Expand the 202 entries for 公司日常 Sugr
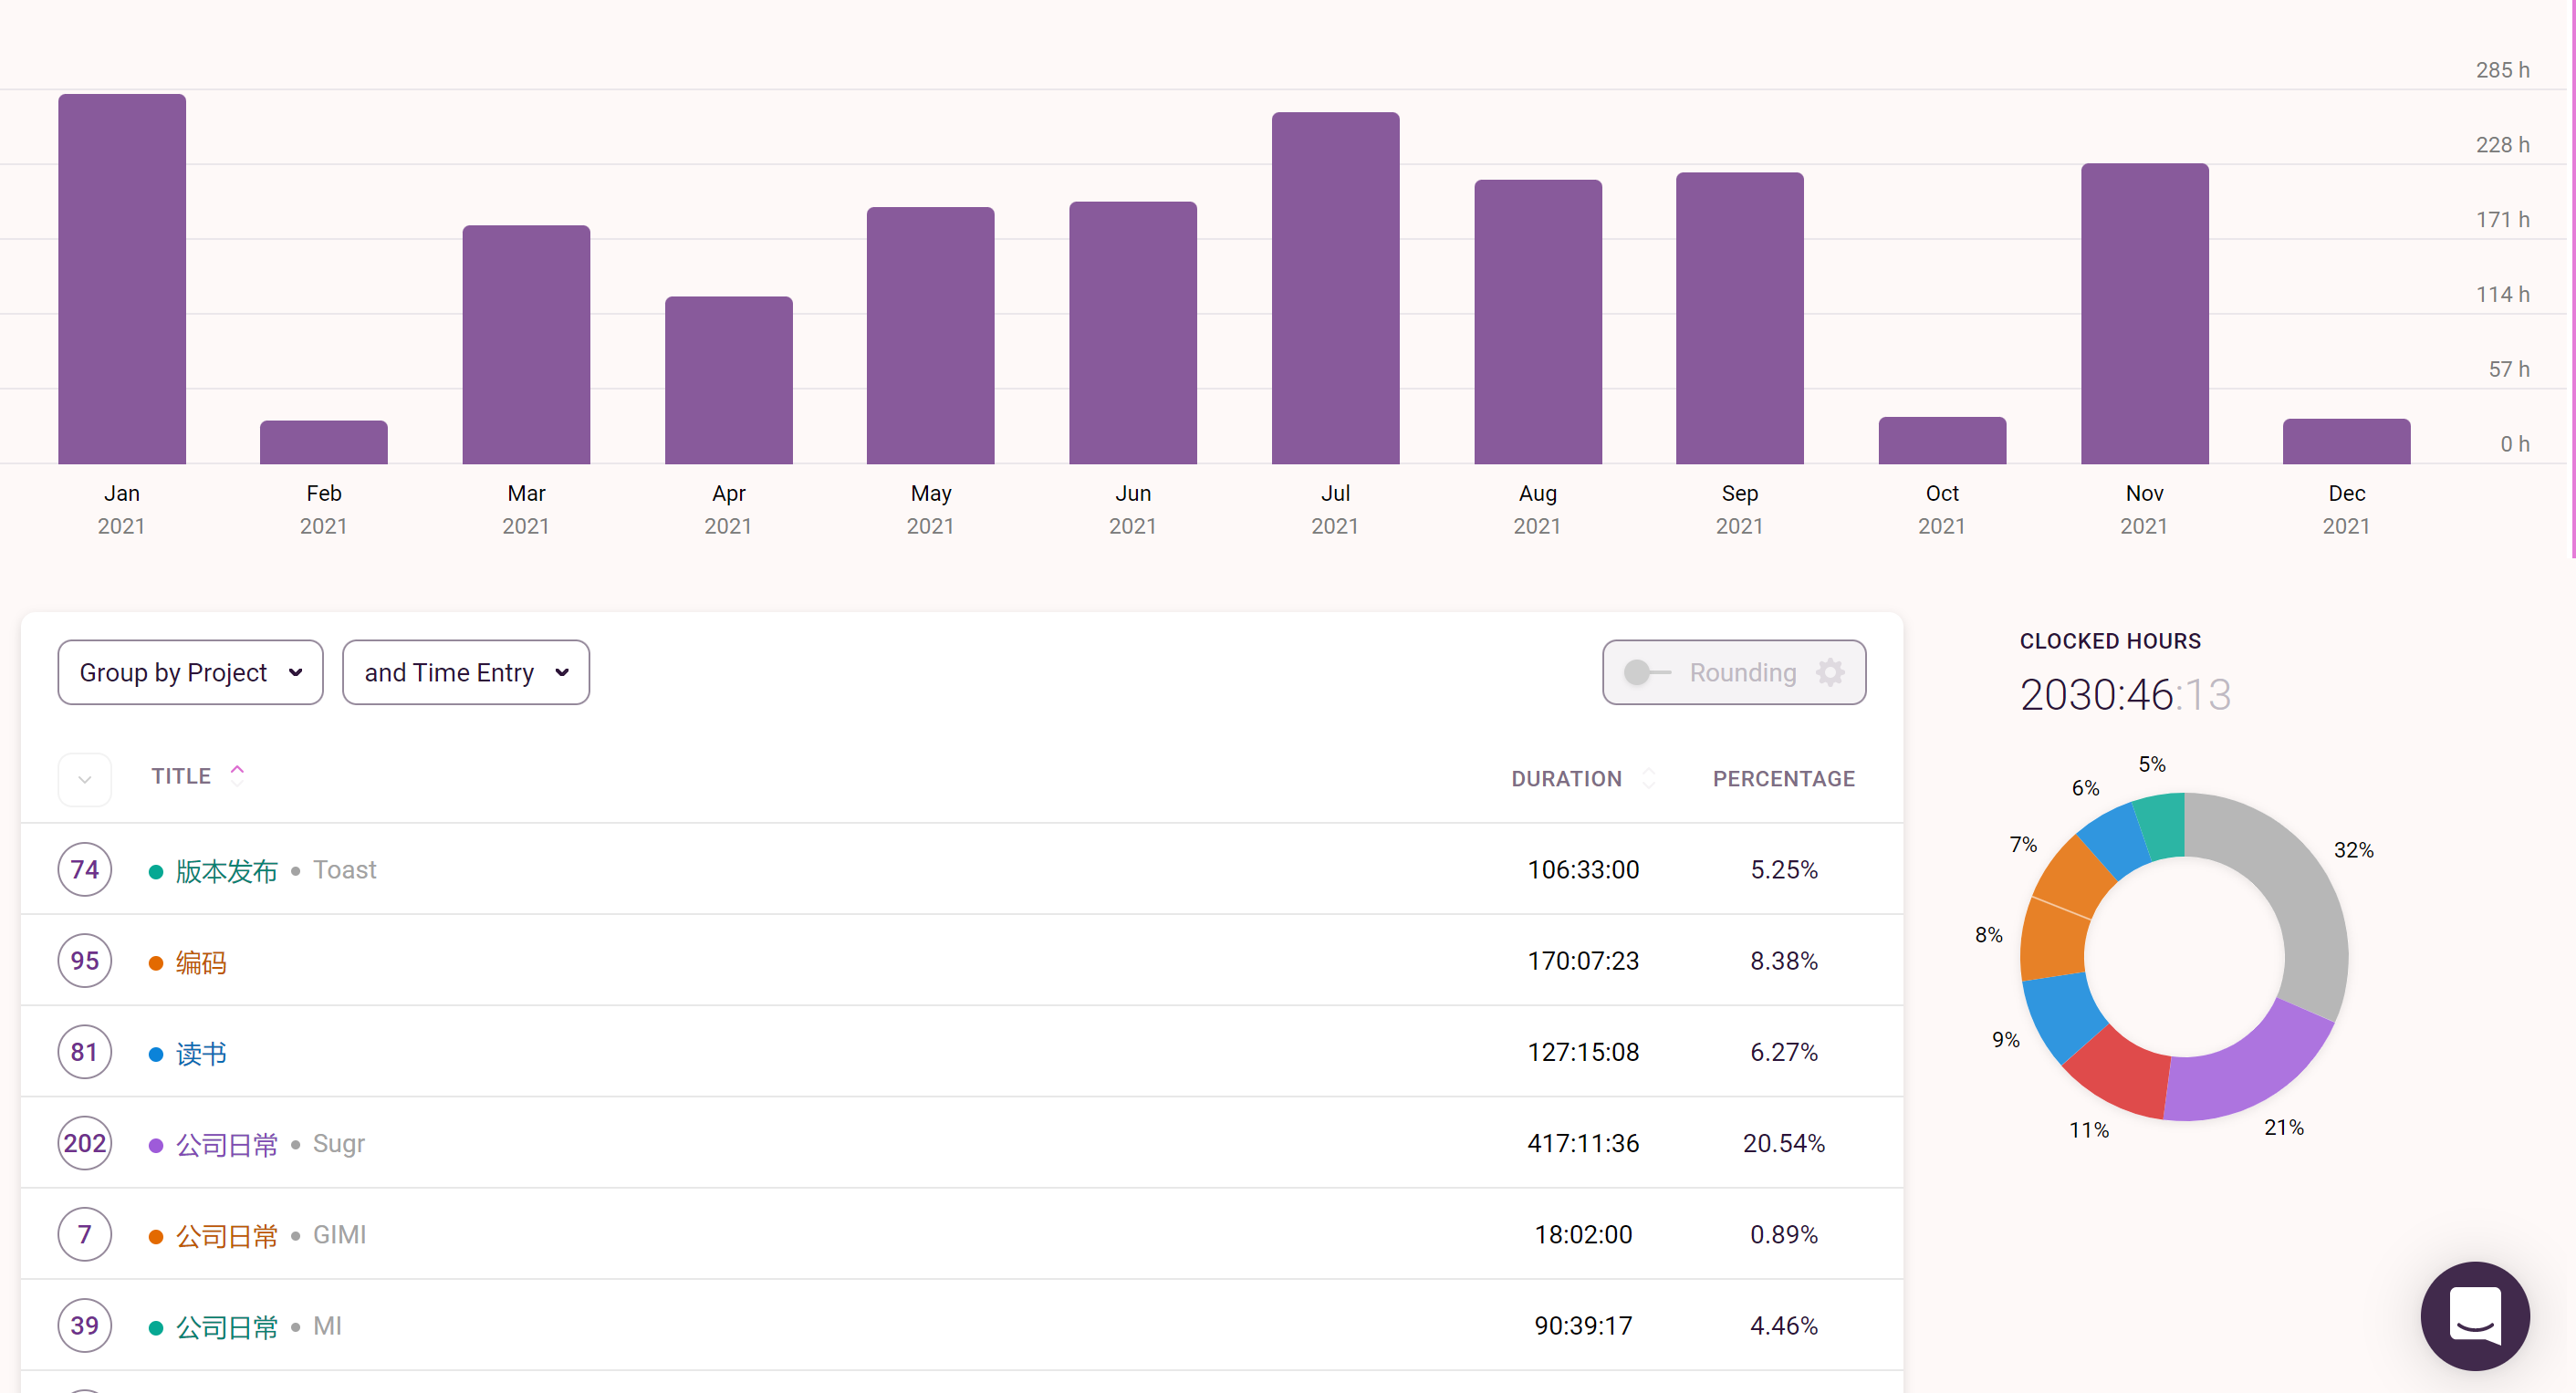The height and width of the screenshot is (1393, 2576). click(x=85, y=1143)
